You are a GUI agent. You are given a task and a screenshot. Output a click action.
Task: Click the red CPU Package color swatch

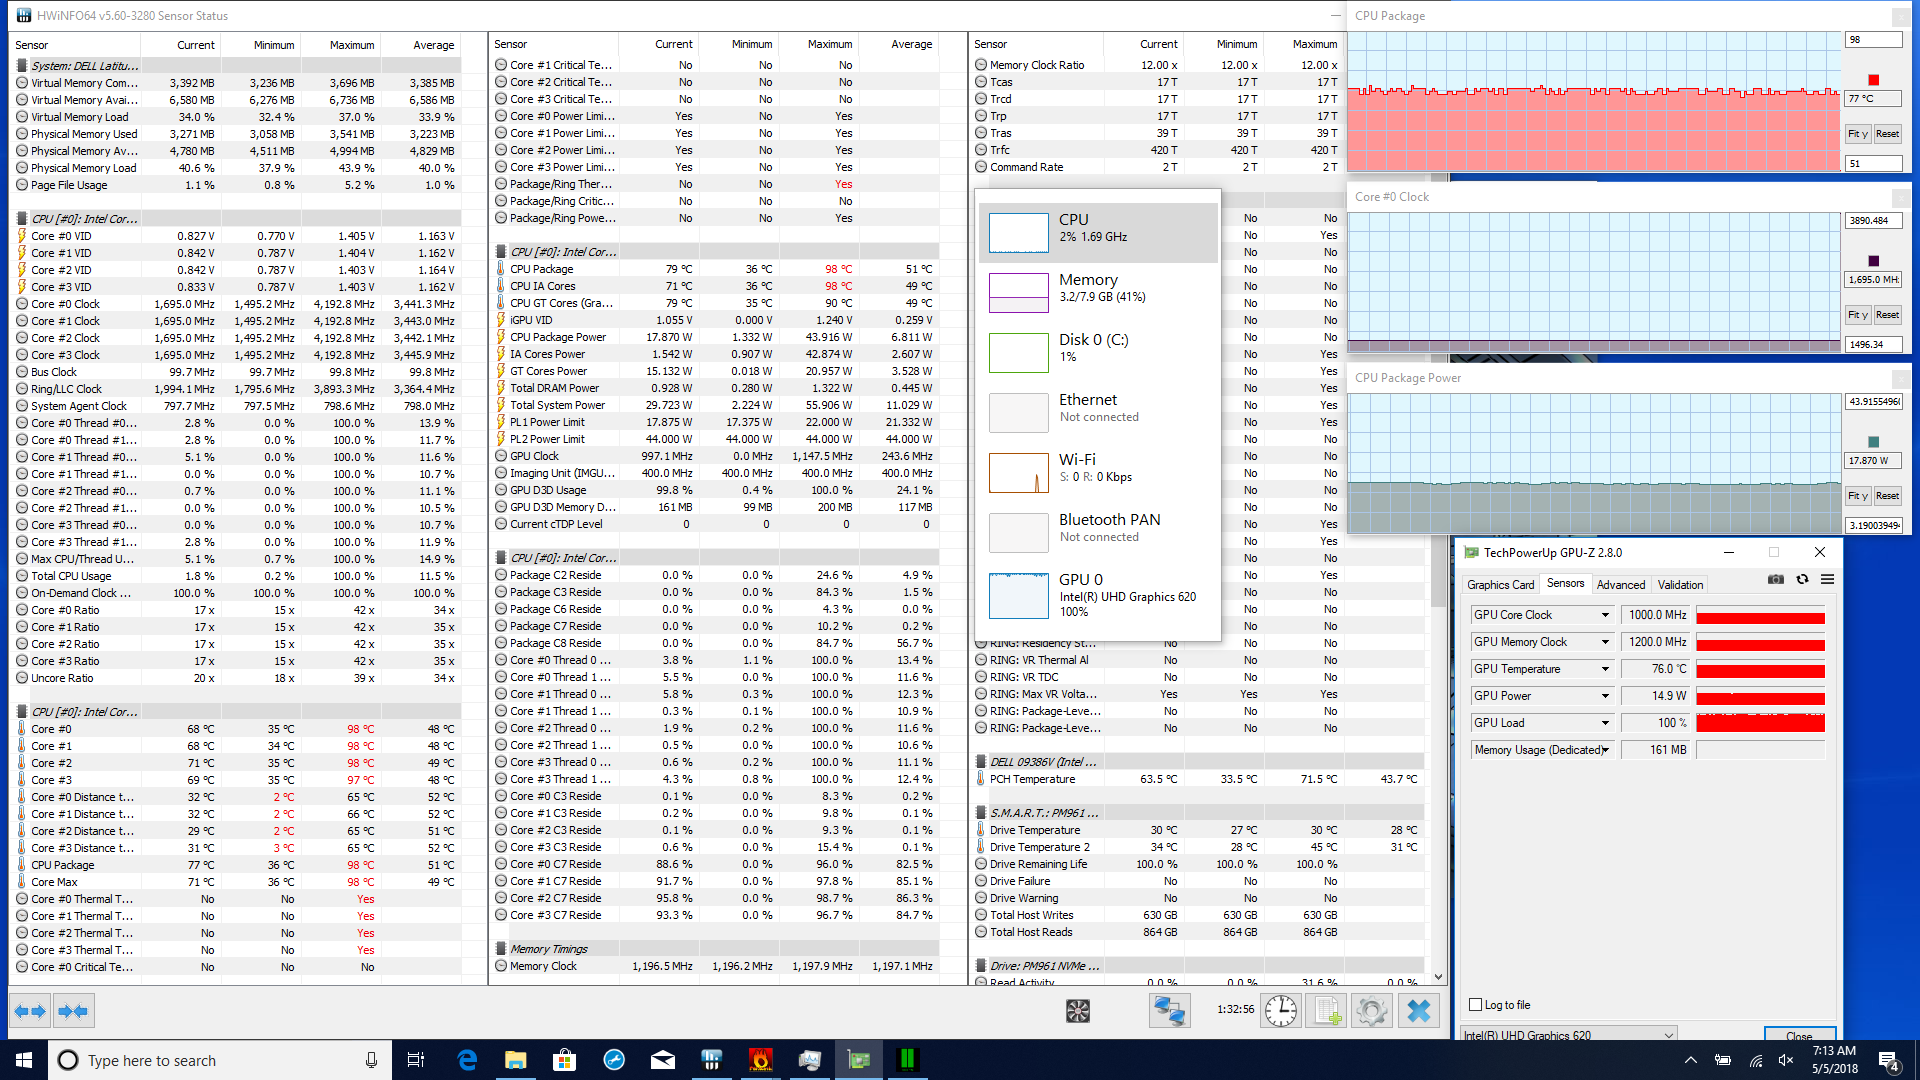[x=1873, y=80]
